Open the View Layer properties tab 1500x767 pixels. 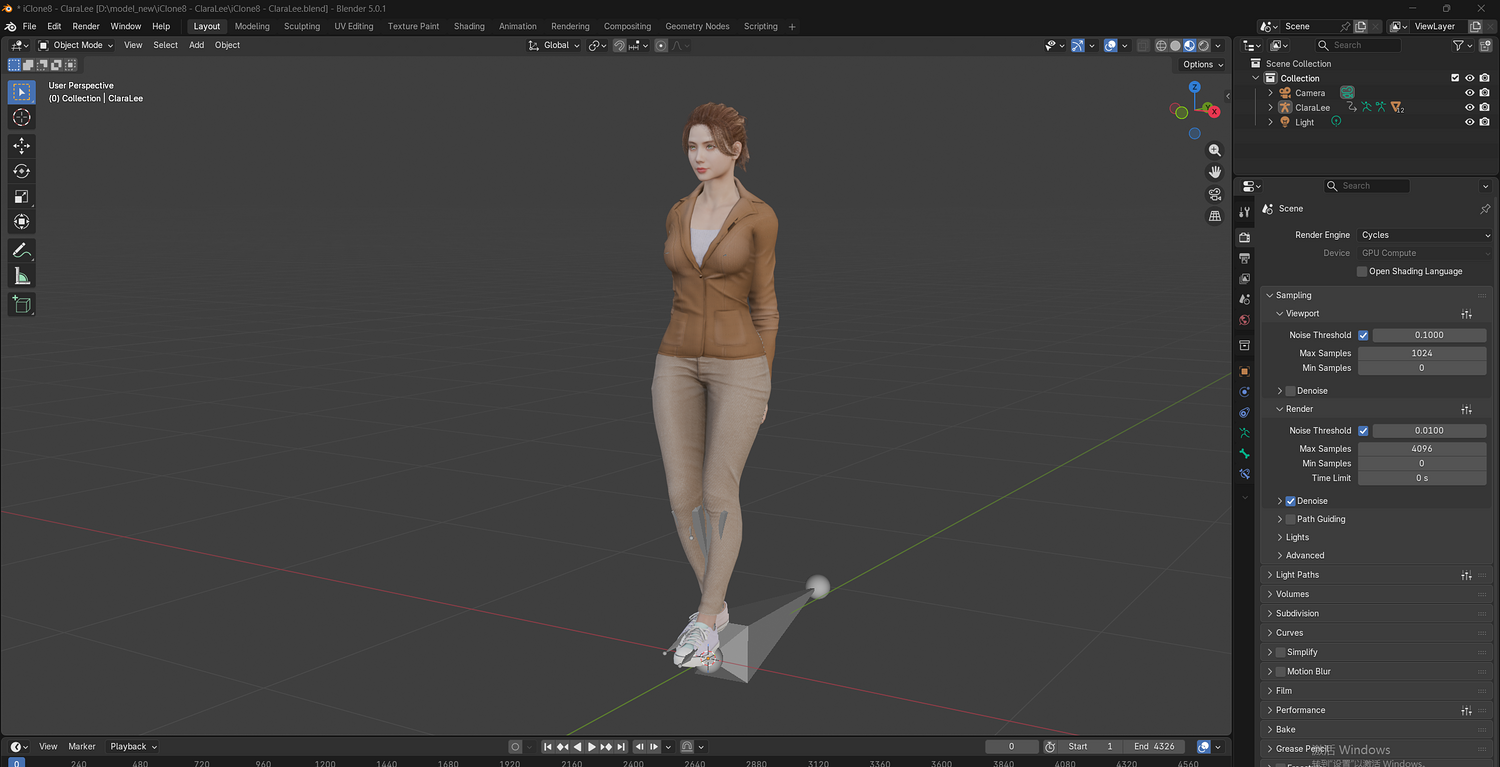[1244, 278]
